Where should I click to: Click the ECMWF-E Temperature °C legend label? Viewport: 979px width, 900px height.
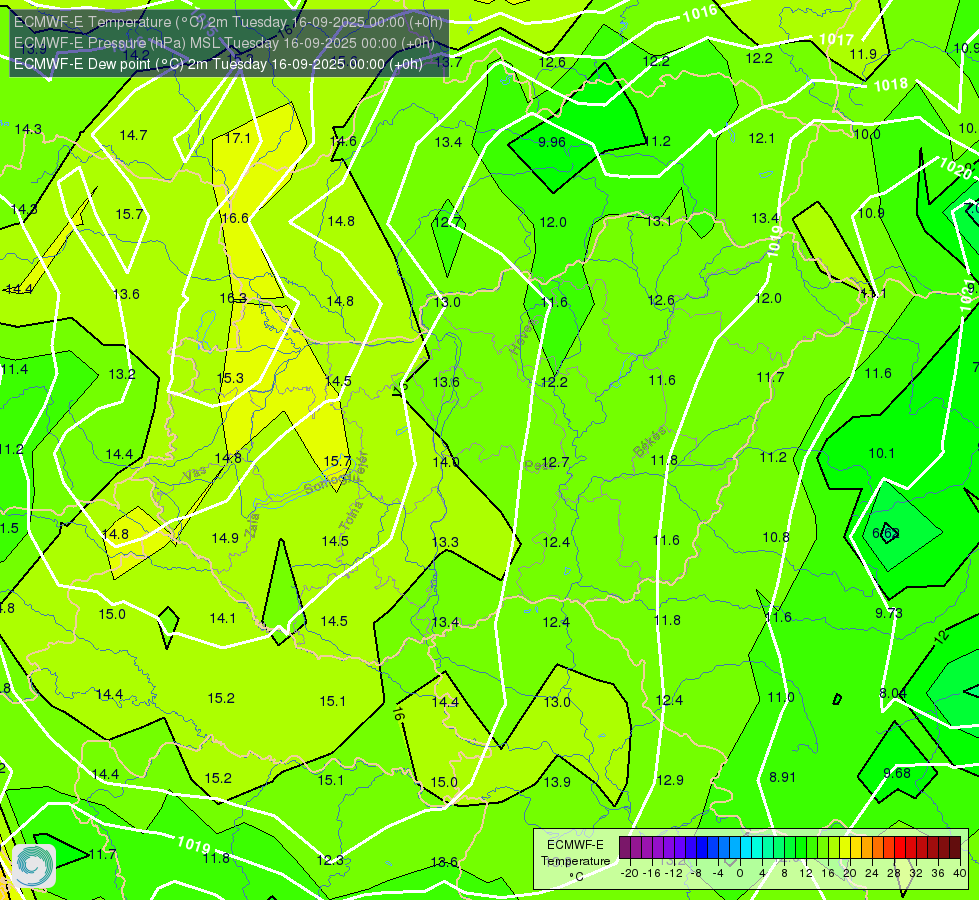coord(575,861)
